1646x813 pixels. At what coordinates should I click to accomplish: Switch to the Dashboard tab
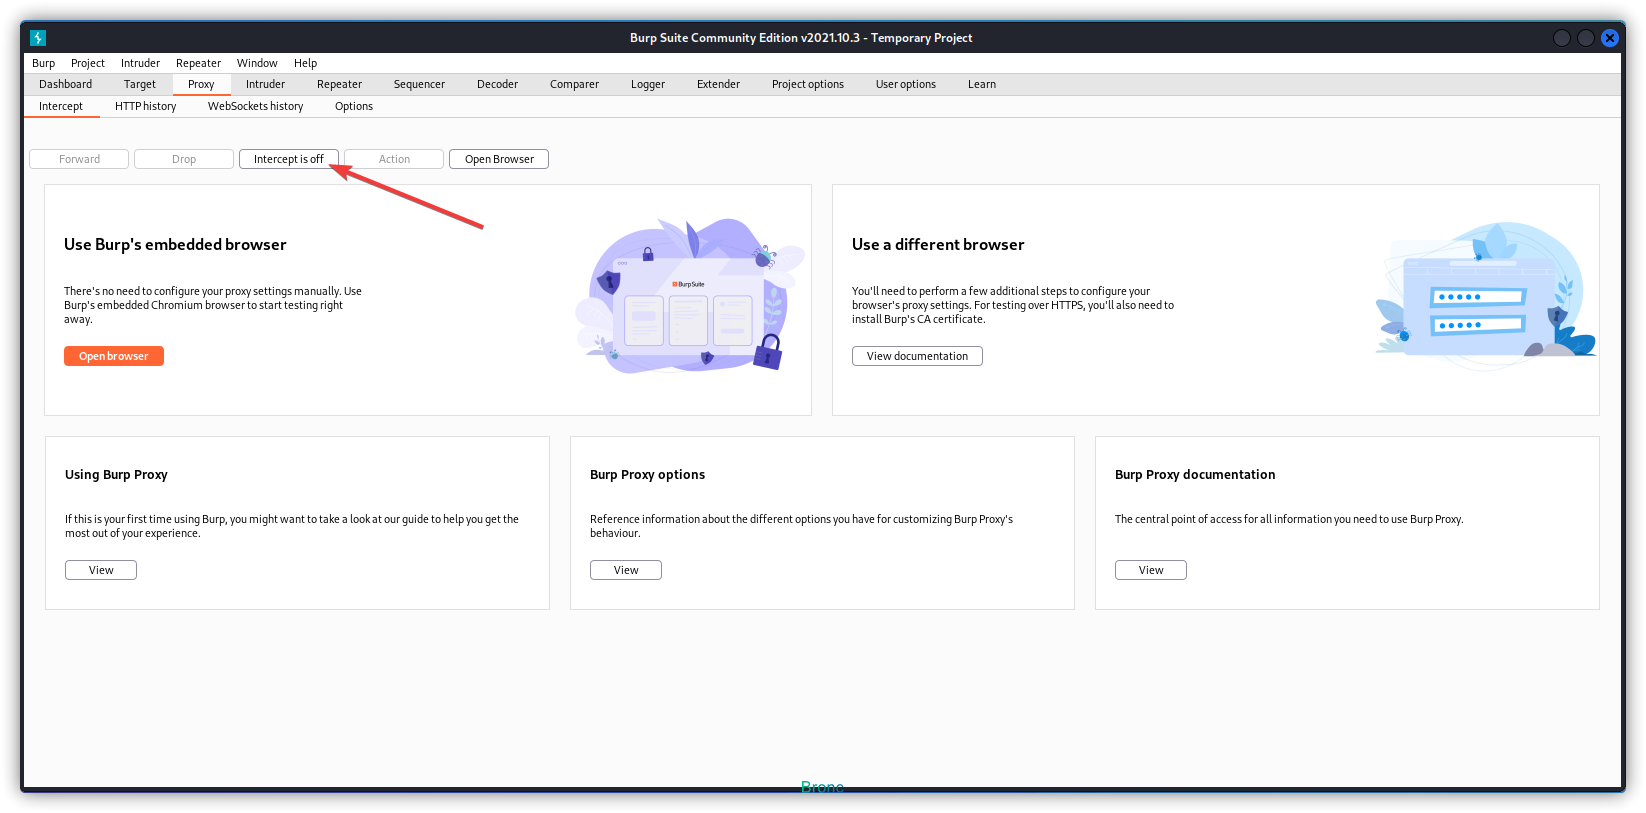pyautogui.click(x=66, y=84)
